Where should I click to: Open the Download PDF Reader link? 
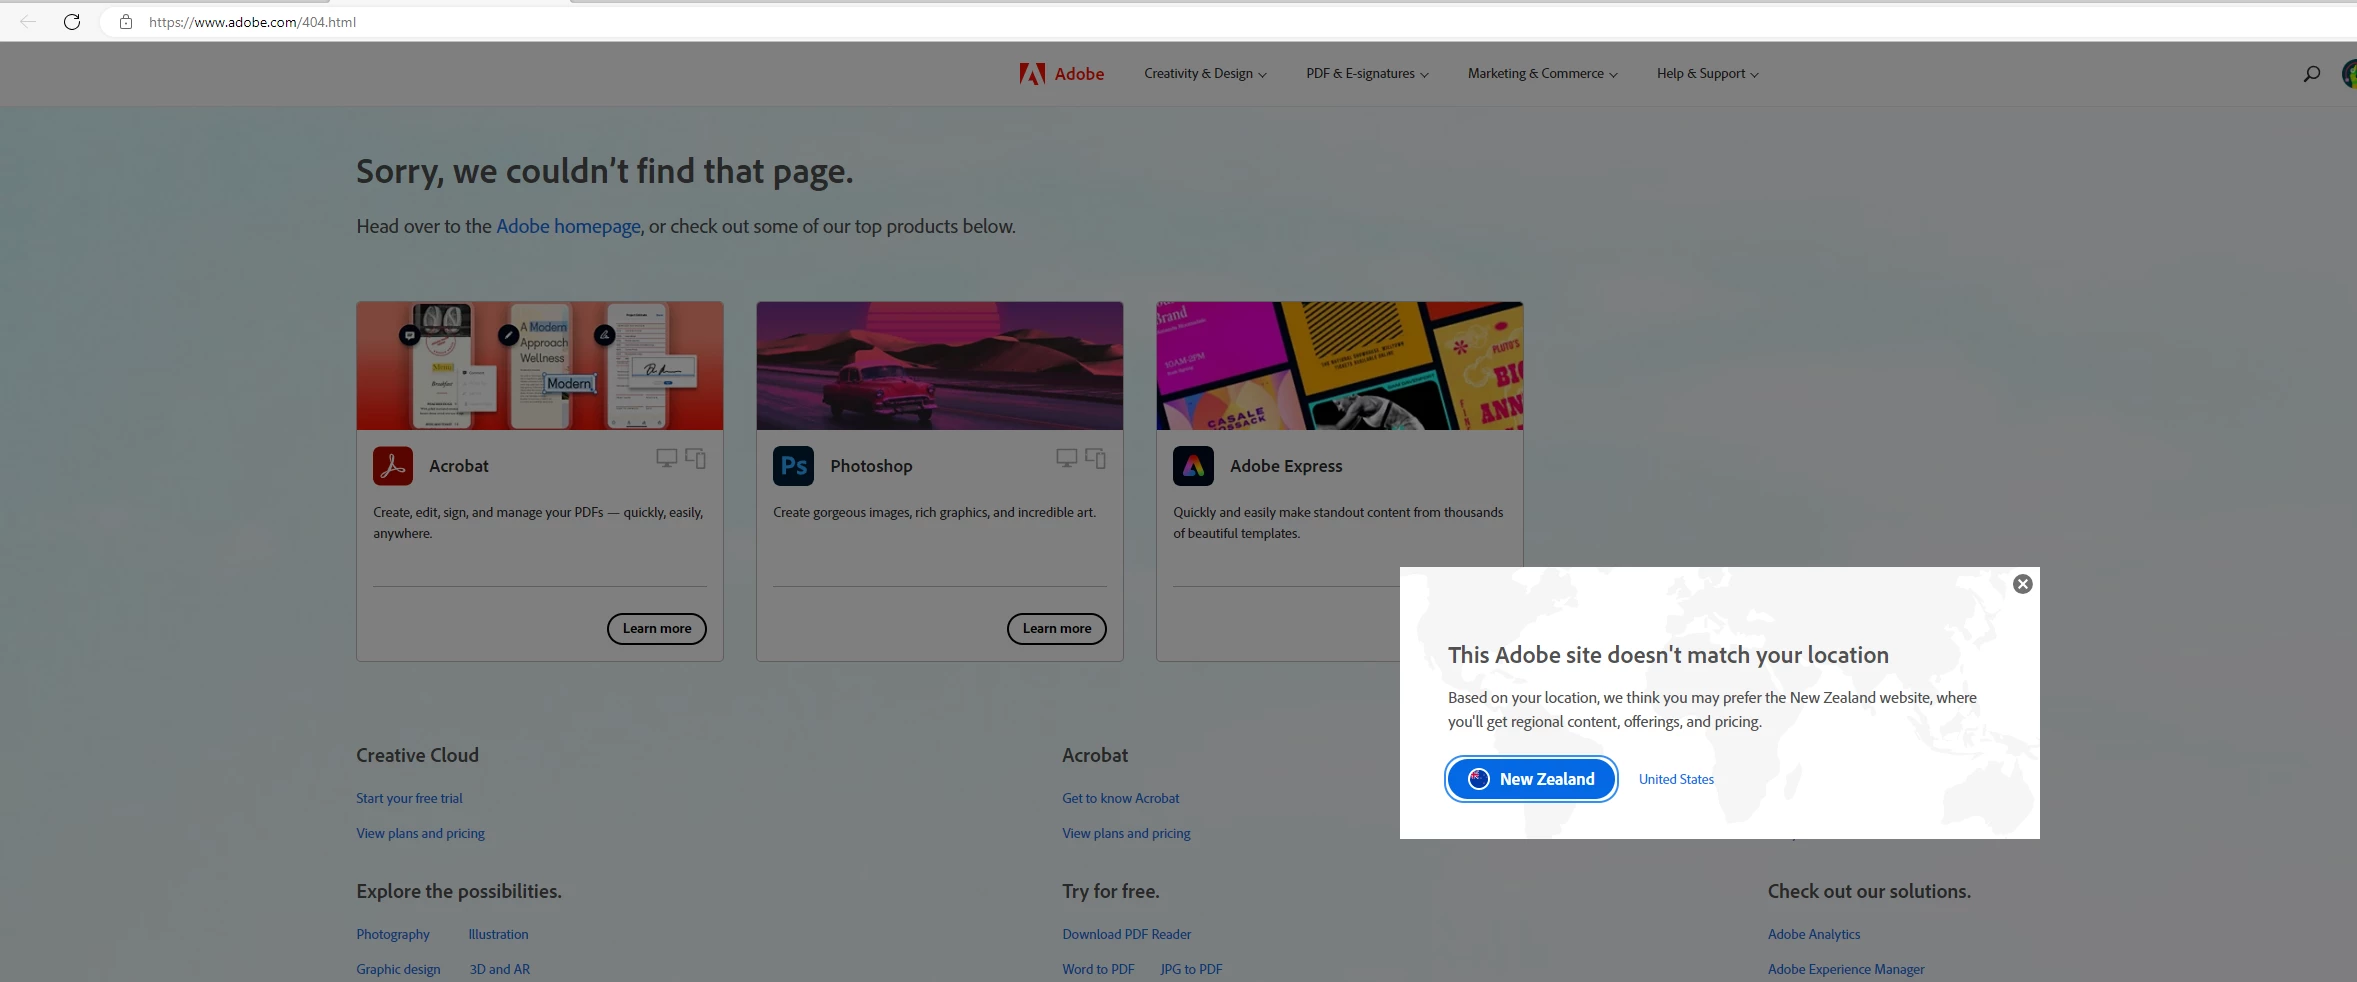(1127, 934)
